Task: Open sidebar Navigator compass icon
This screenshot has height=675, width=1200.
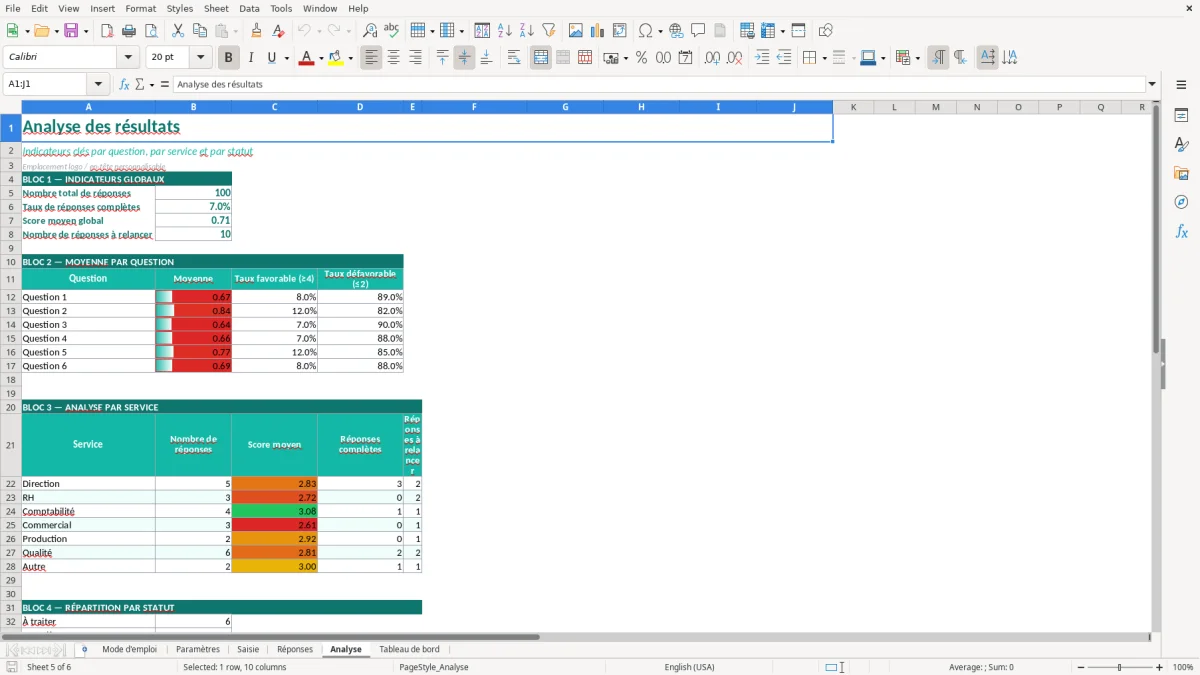Action: coord(1181,203)
